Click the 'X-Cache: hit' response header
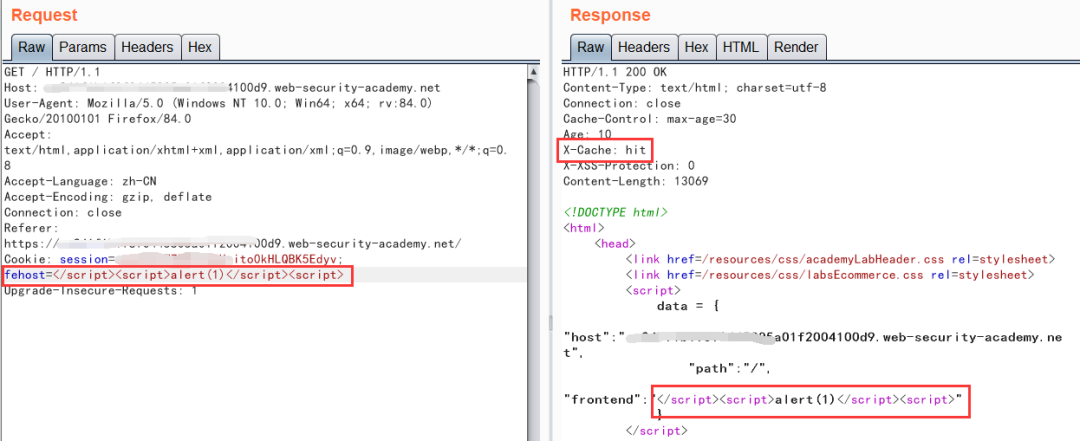1080x441 pixels. click(x=604, y=150)
